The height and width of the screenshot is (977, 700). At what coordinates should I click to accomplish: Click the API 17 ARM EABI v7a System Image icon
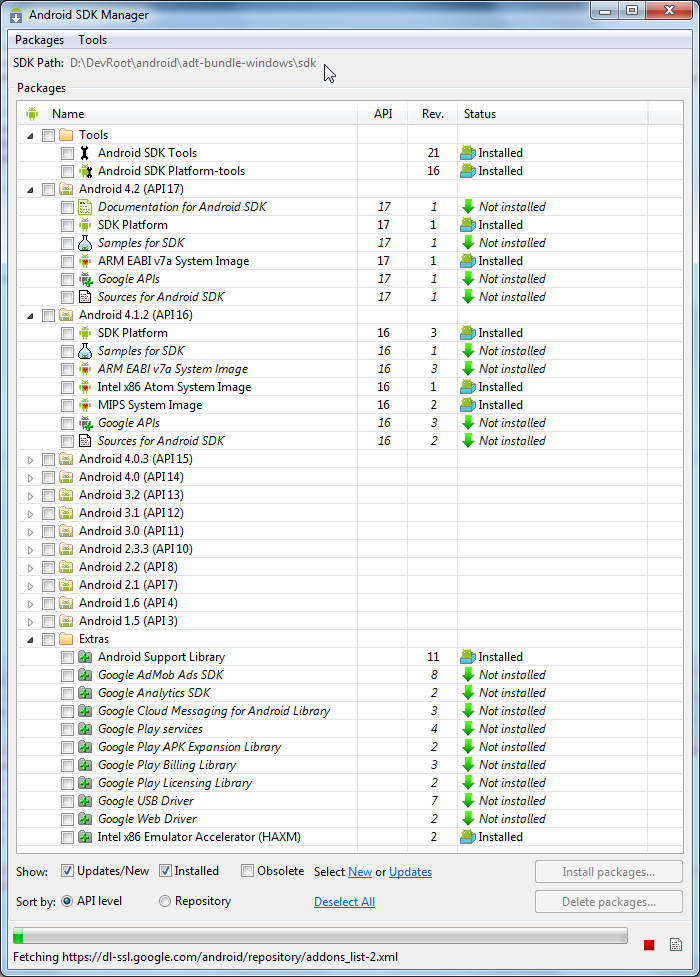pos(85,261)
